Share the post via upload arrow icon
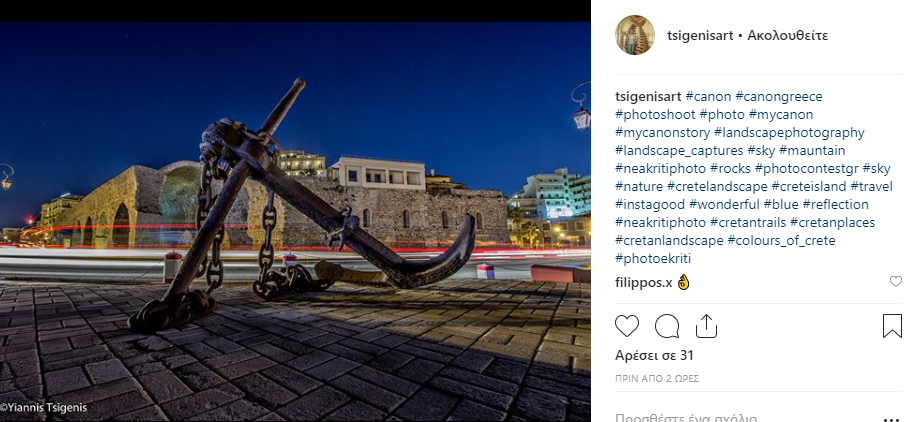Screen dimensions: 919x422 click(x=706, y=326)
